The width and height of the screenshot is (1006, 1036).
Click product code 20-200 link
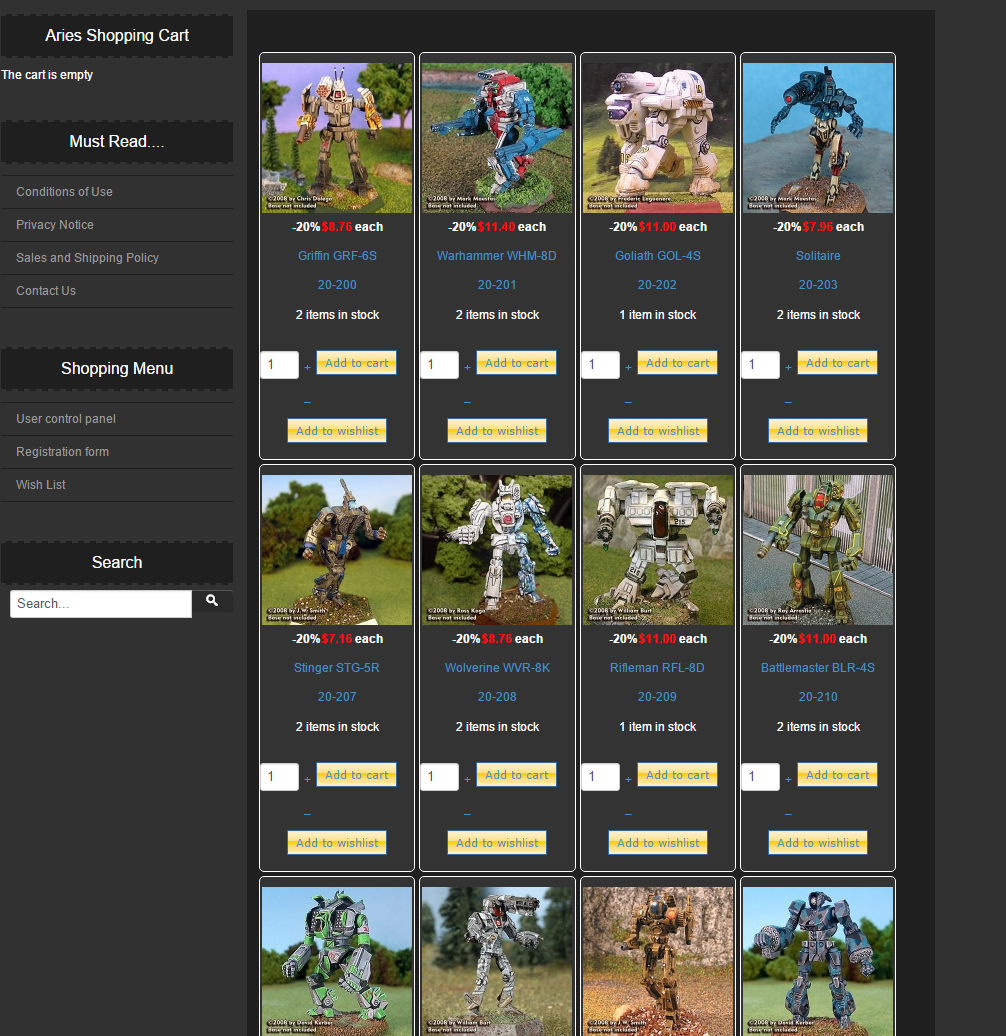tap(337, 285)
